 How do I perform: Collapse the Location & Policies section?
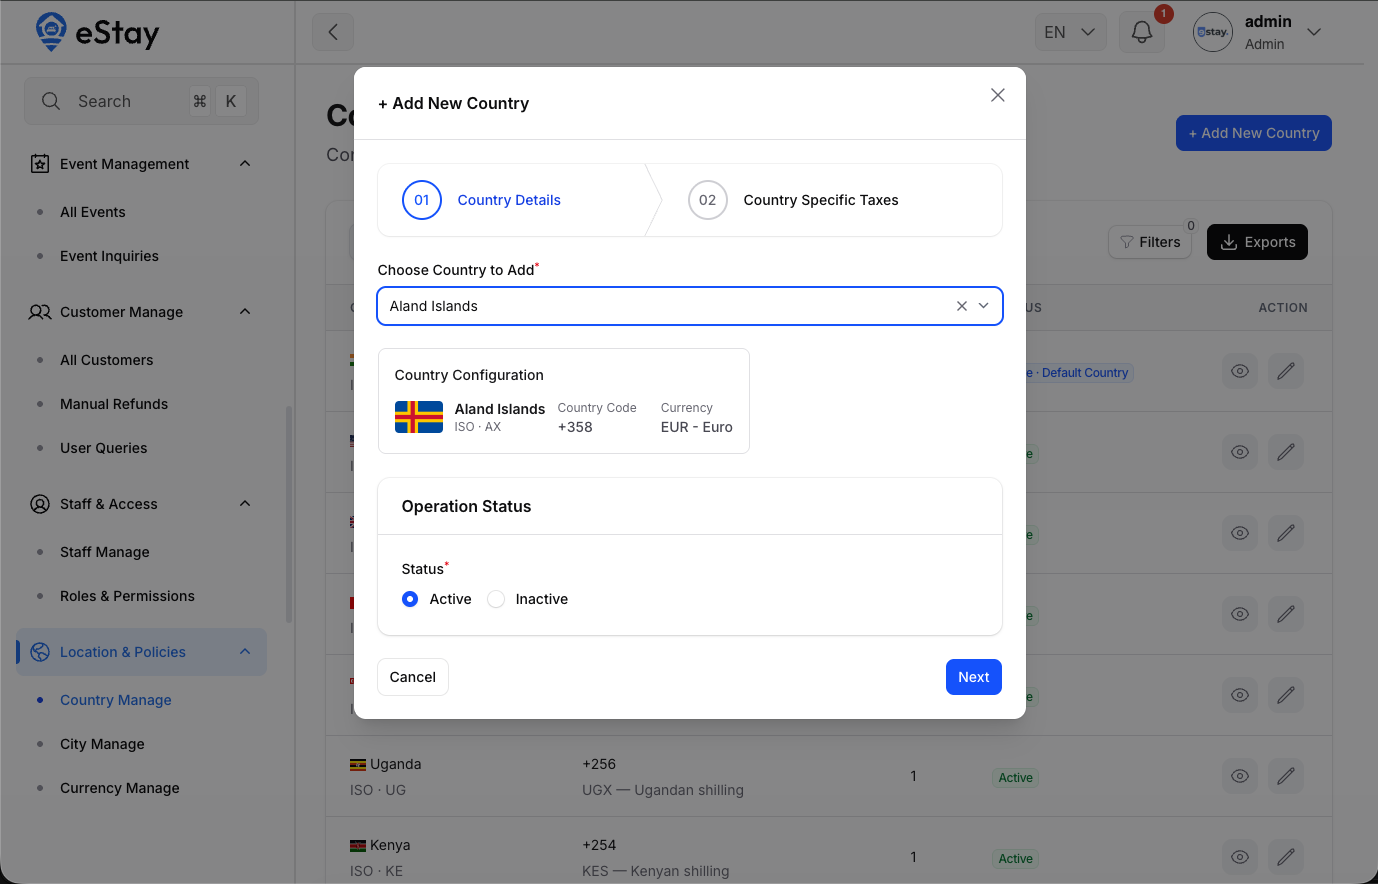click(245, 652)
